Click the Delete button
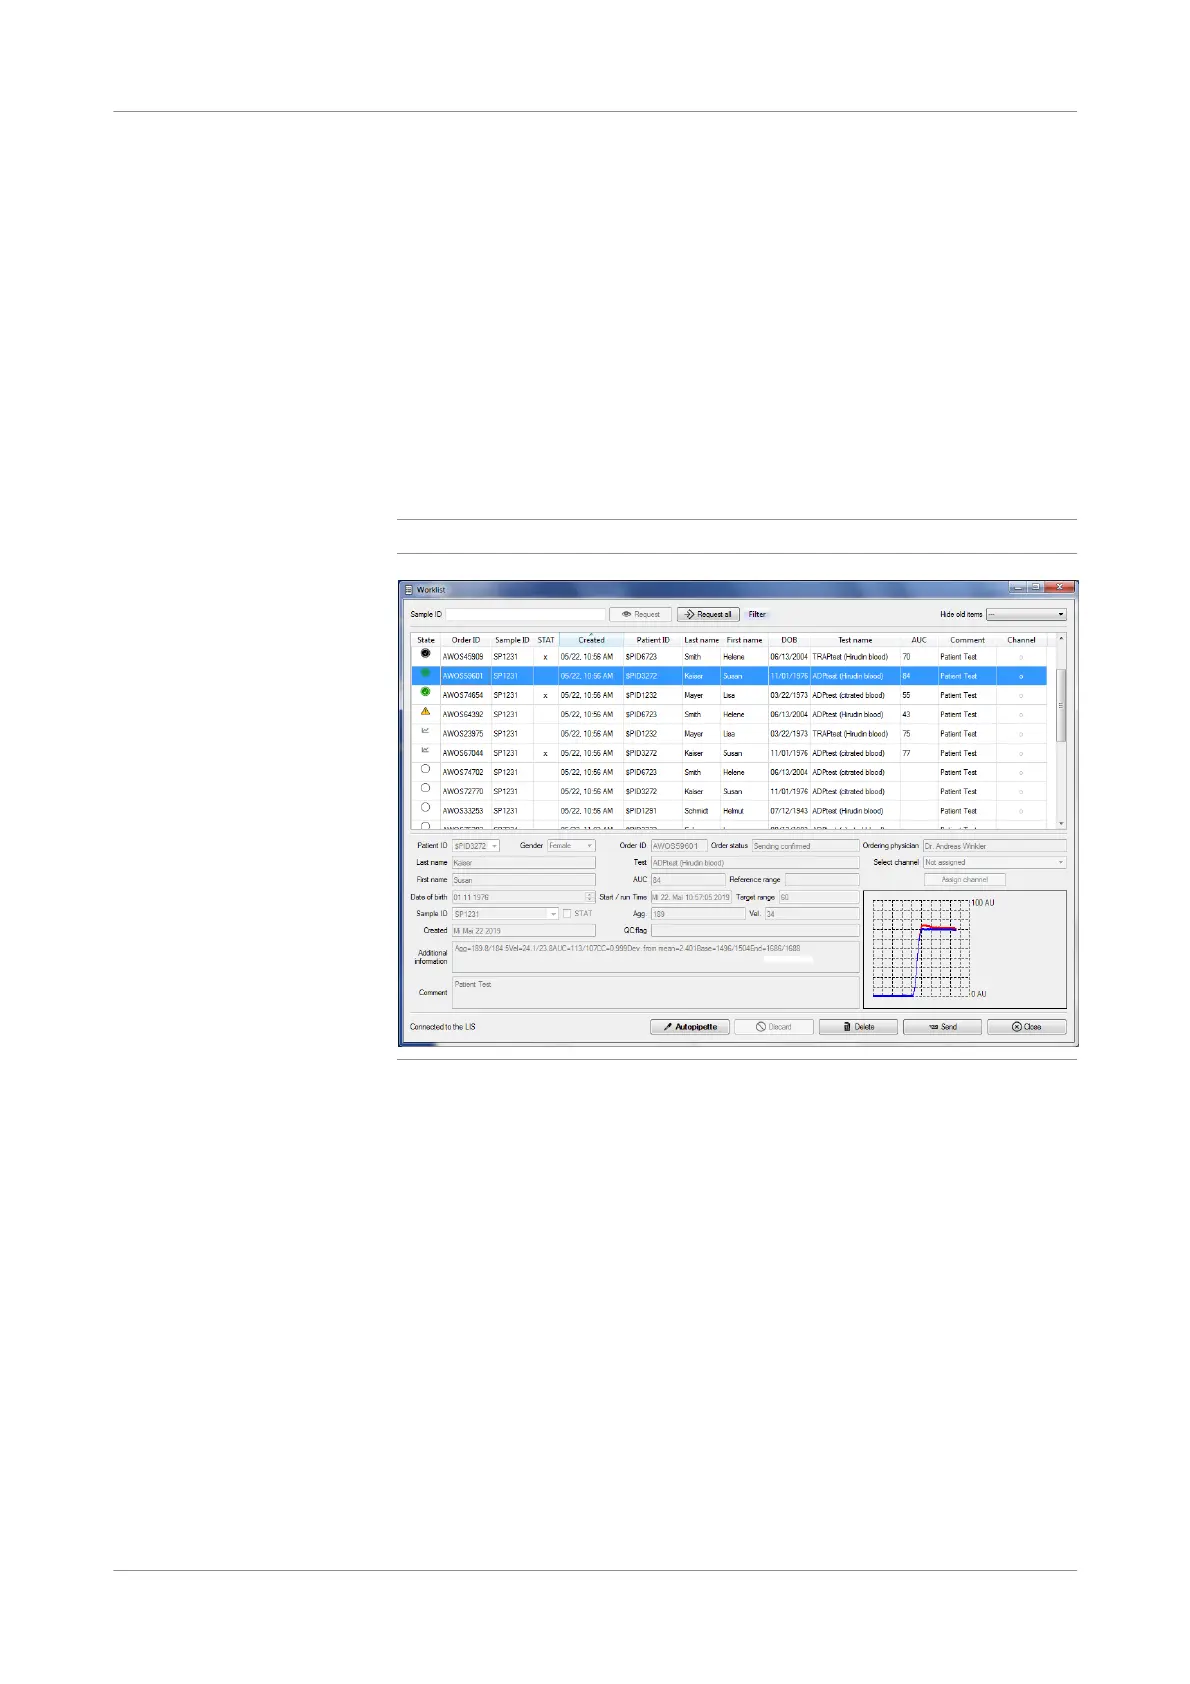The image size is (1190, 1684). [x=858, y=1027]
